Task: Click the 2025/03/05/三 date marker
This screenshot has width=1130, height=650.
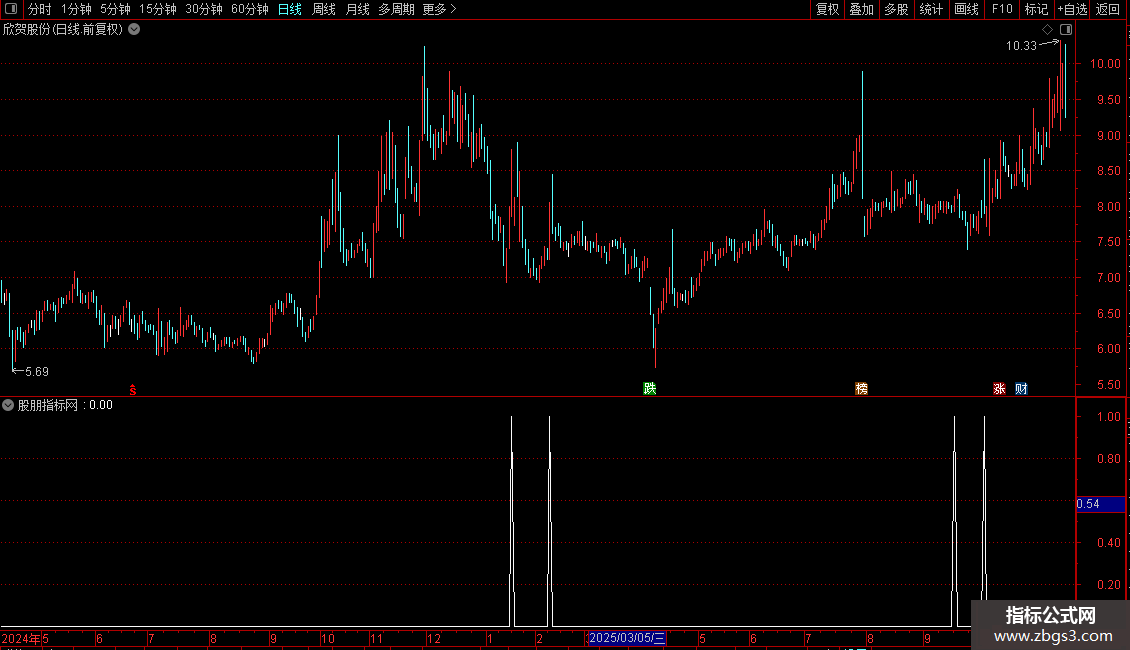Action: (x=627, y=638)
